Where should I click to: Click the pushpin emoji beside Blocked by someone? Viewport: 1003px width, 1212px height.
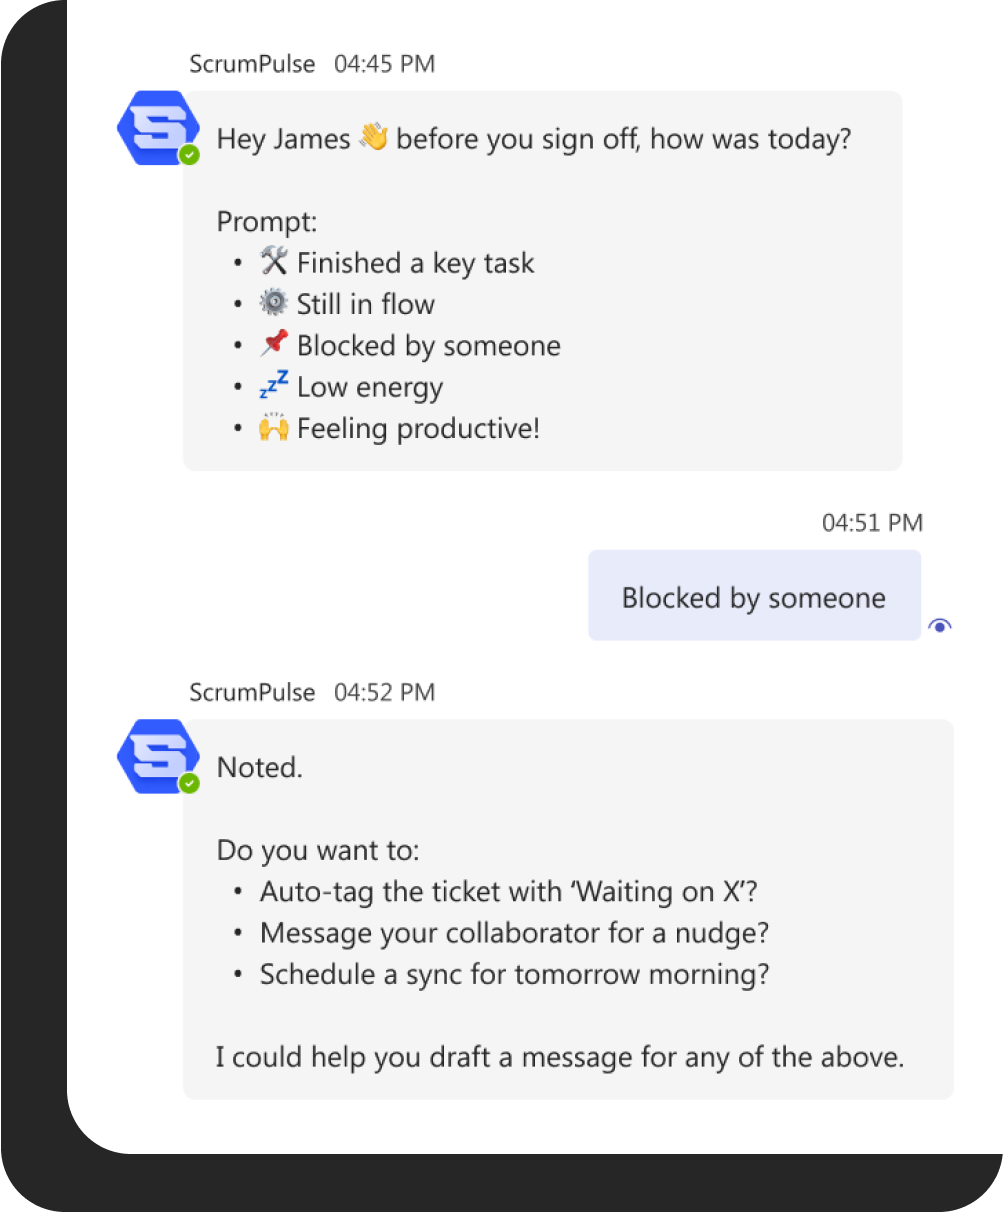[x=273, y=345]
